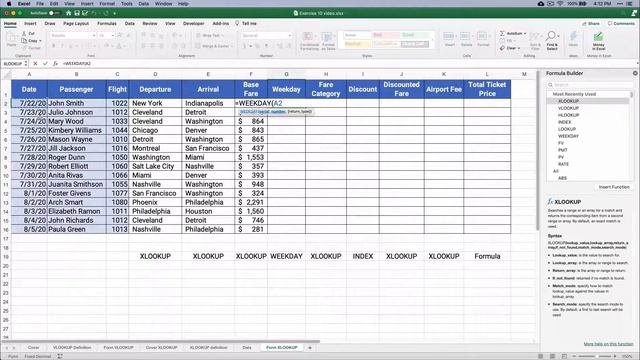Click the Weekday column header cell
The image size is (640, 360).
click(x=286, y=89)
